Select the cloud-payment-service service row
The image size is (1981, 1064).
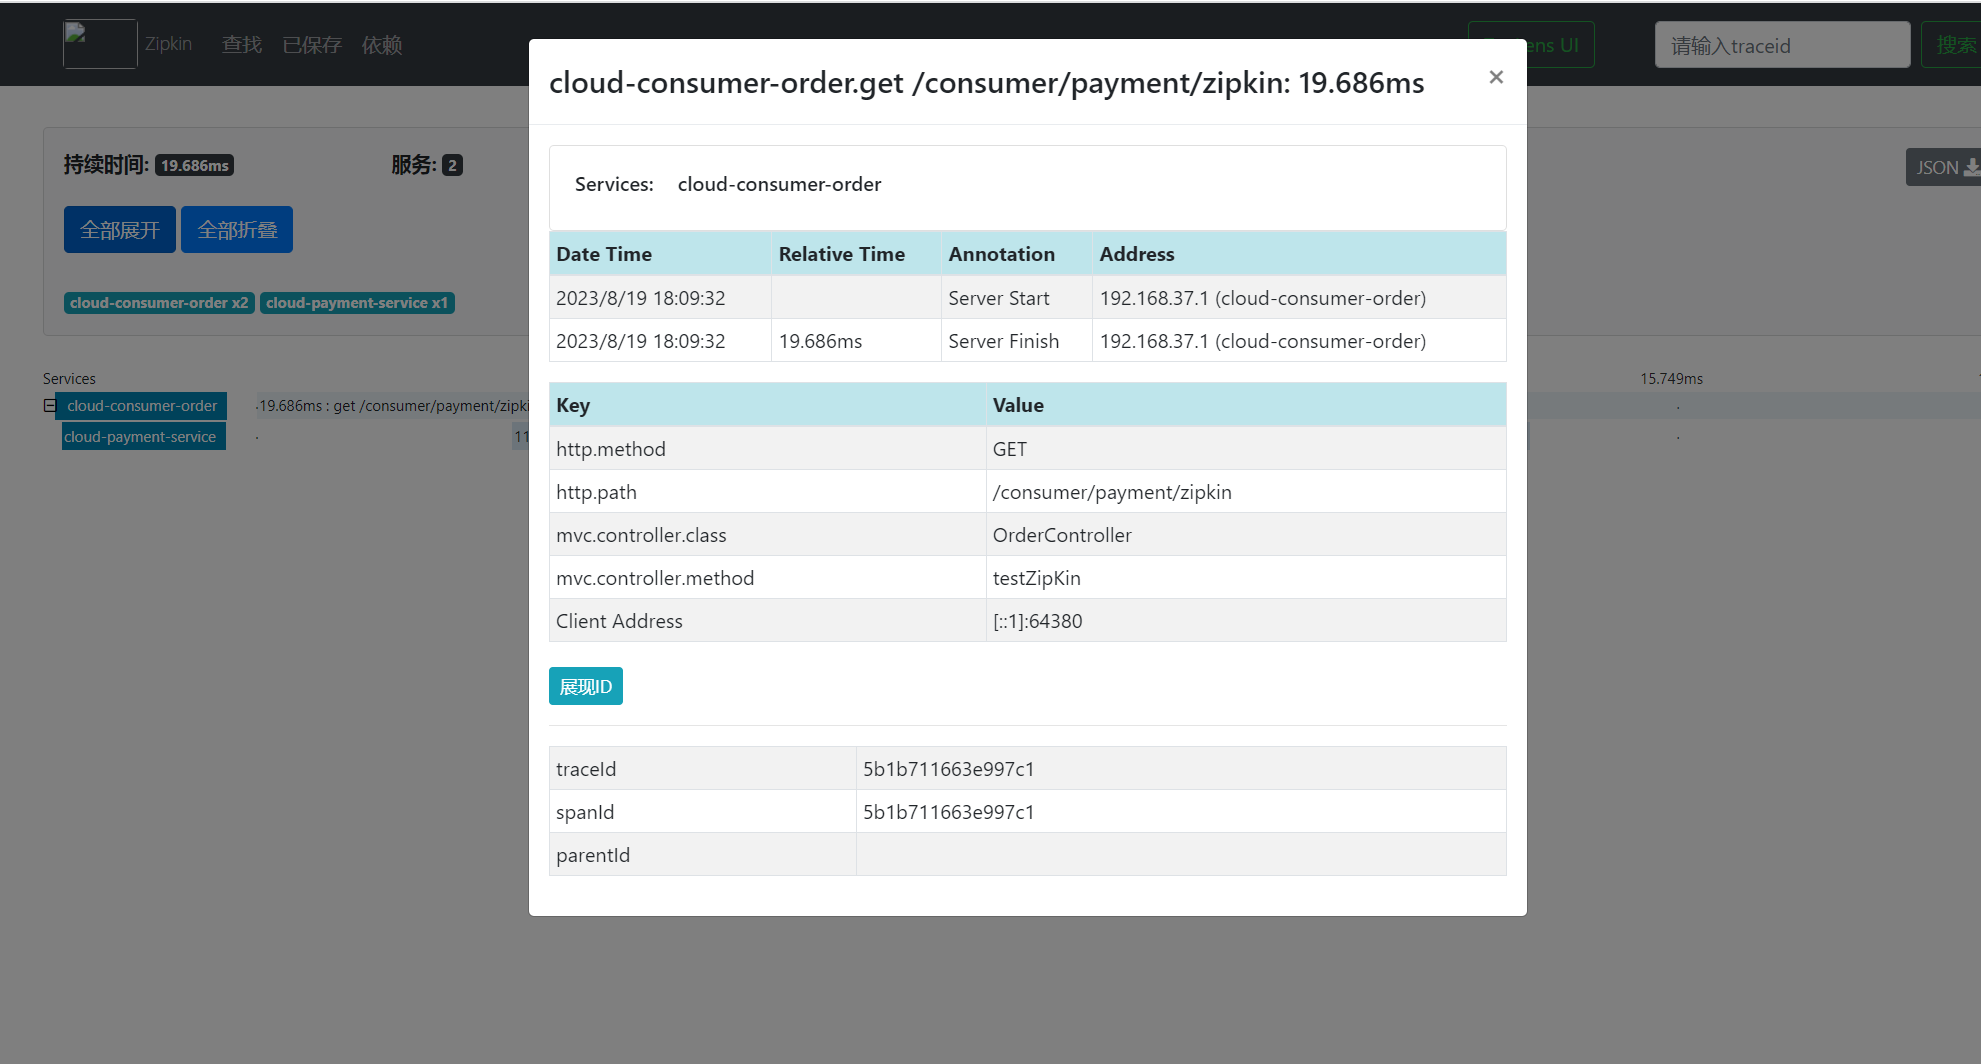tap(143, 437)
